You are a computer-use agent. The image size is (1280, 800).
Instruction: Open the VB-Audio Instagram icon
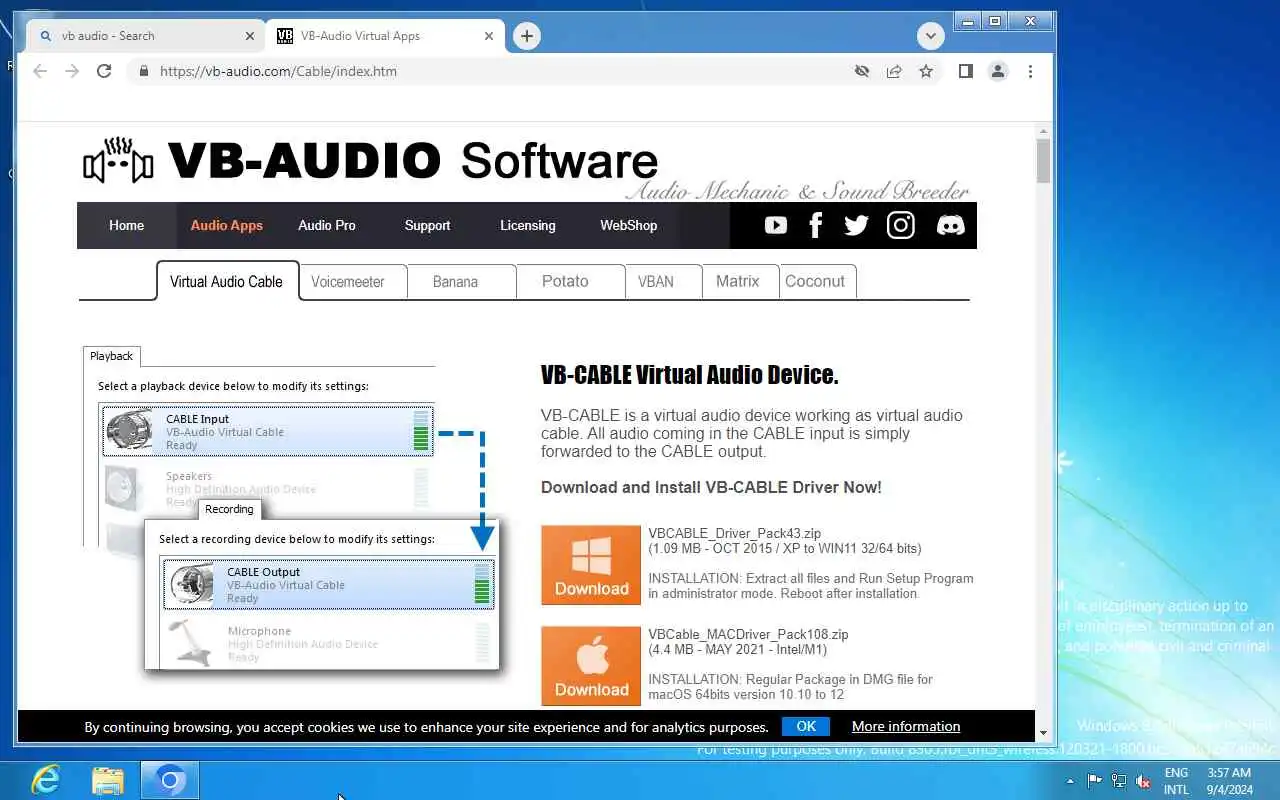click(901, 225)
